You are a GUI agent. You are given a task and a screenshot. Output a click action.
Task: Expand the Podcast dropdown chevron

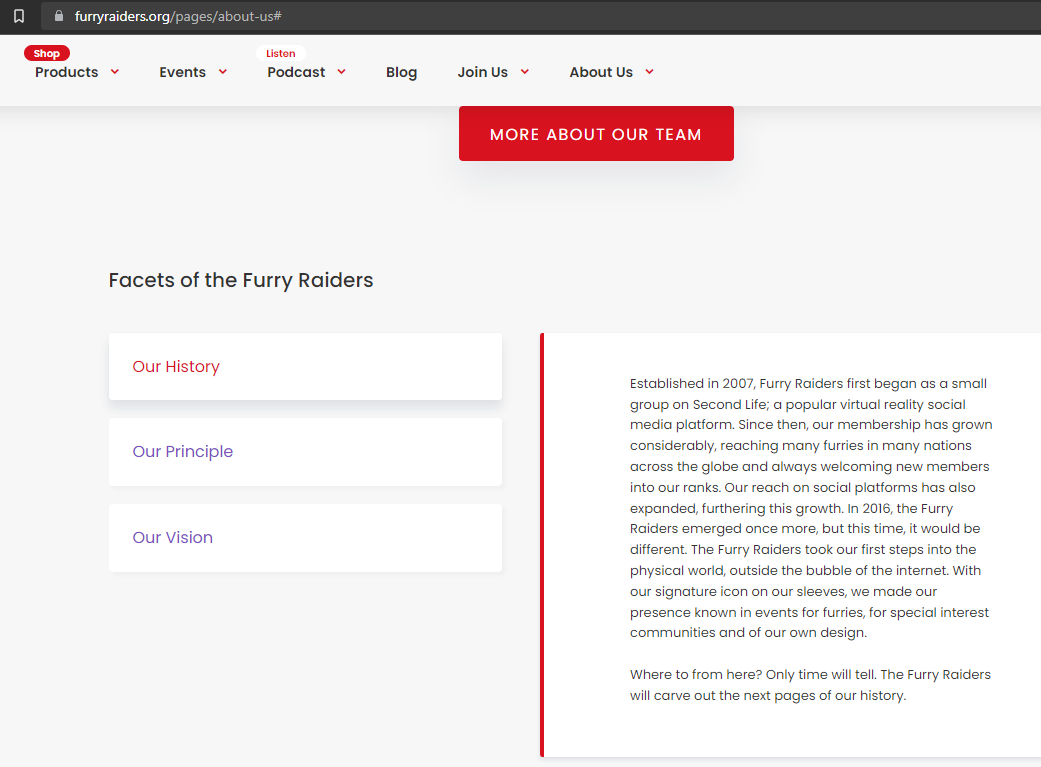point(342,72)
